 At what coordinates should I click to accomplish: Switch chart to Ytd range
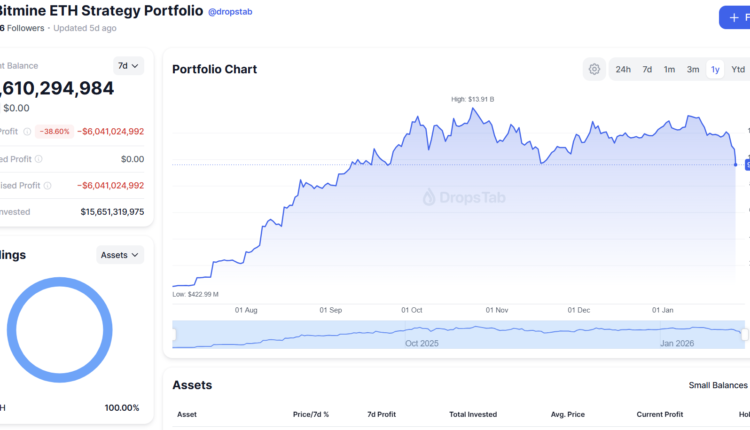(x=738, y=69)
